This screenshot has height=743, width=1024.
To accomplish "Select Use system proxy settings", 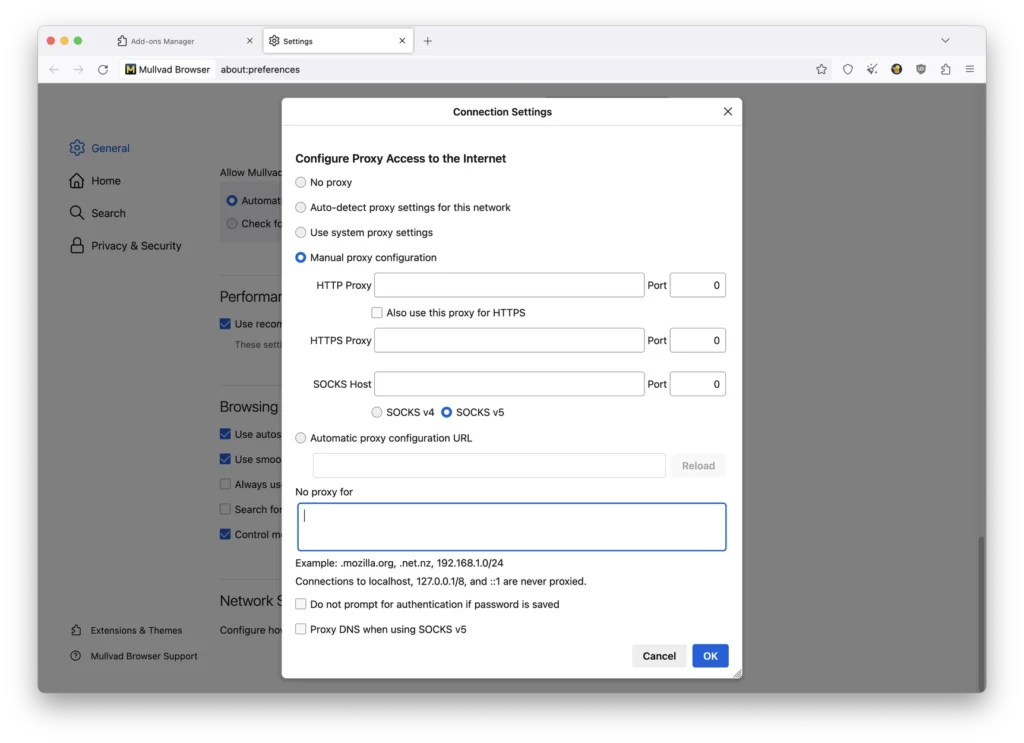I will pyautogui.click(x=300, y=232).
